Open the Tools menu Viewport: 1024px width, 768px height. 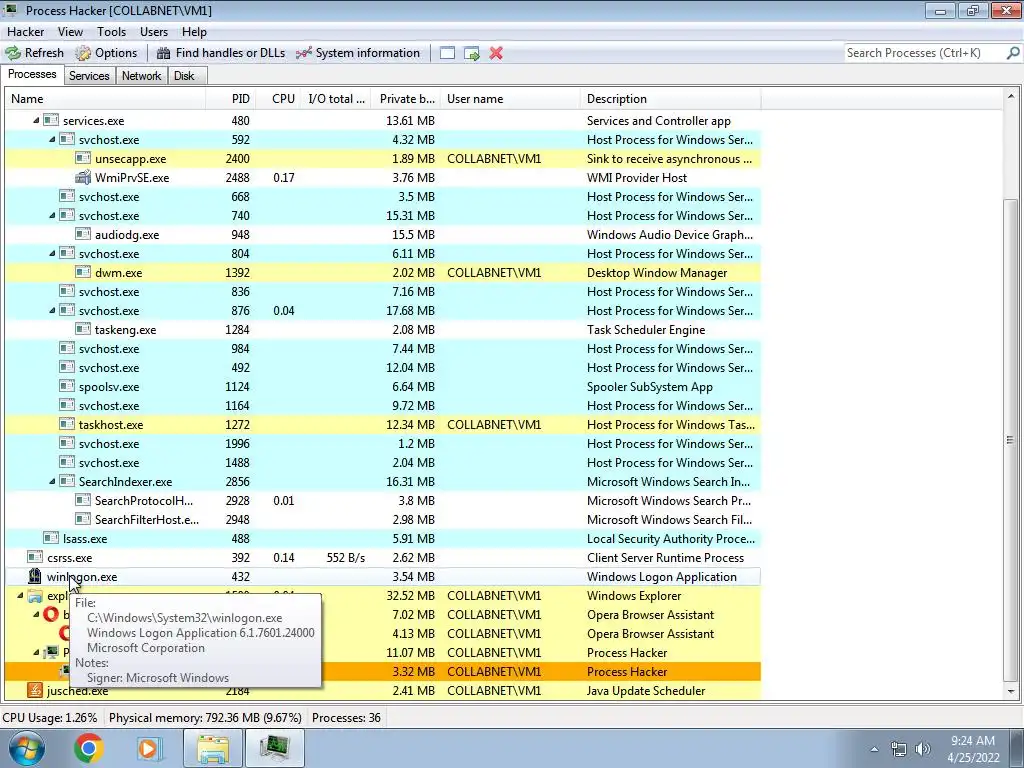(x=111, y=31)
